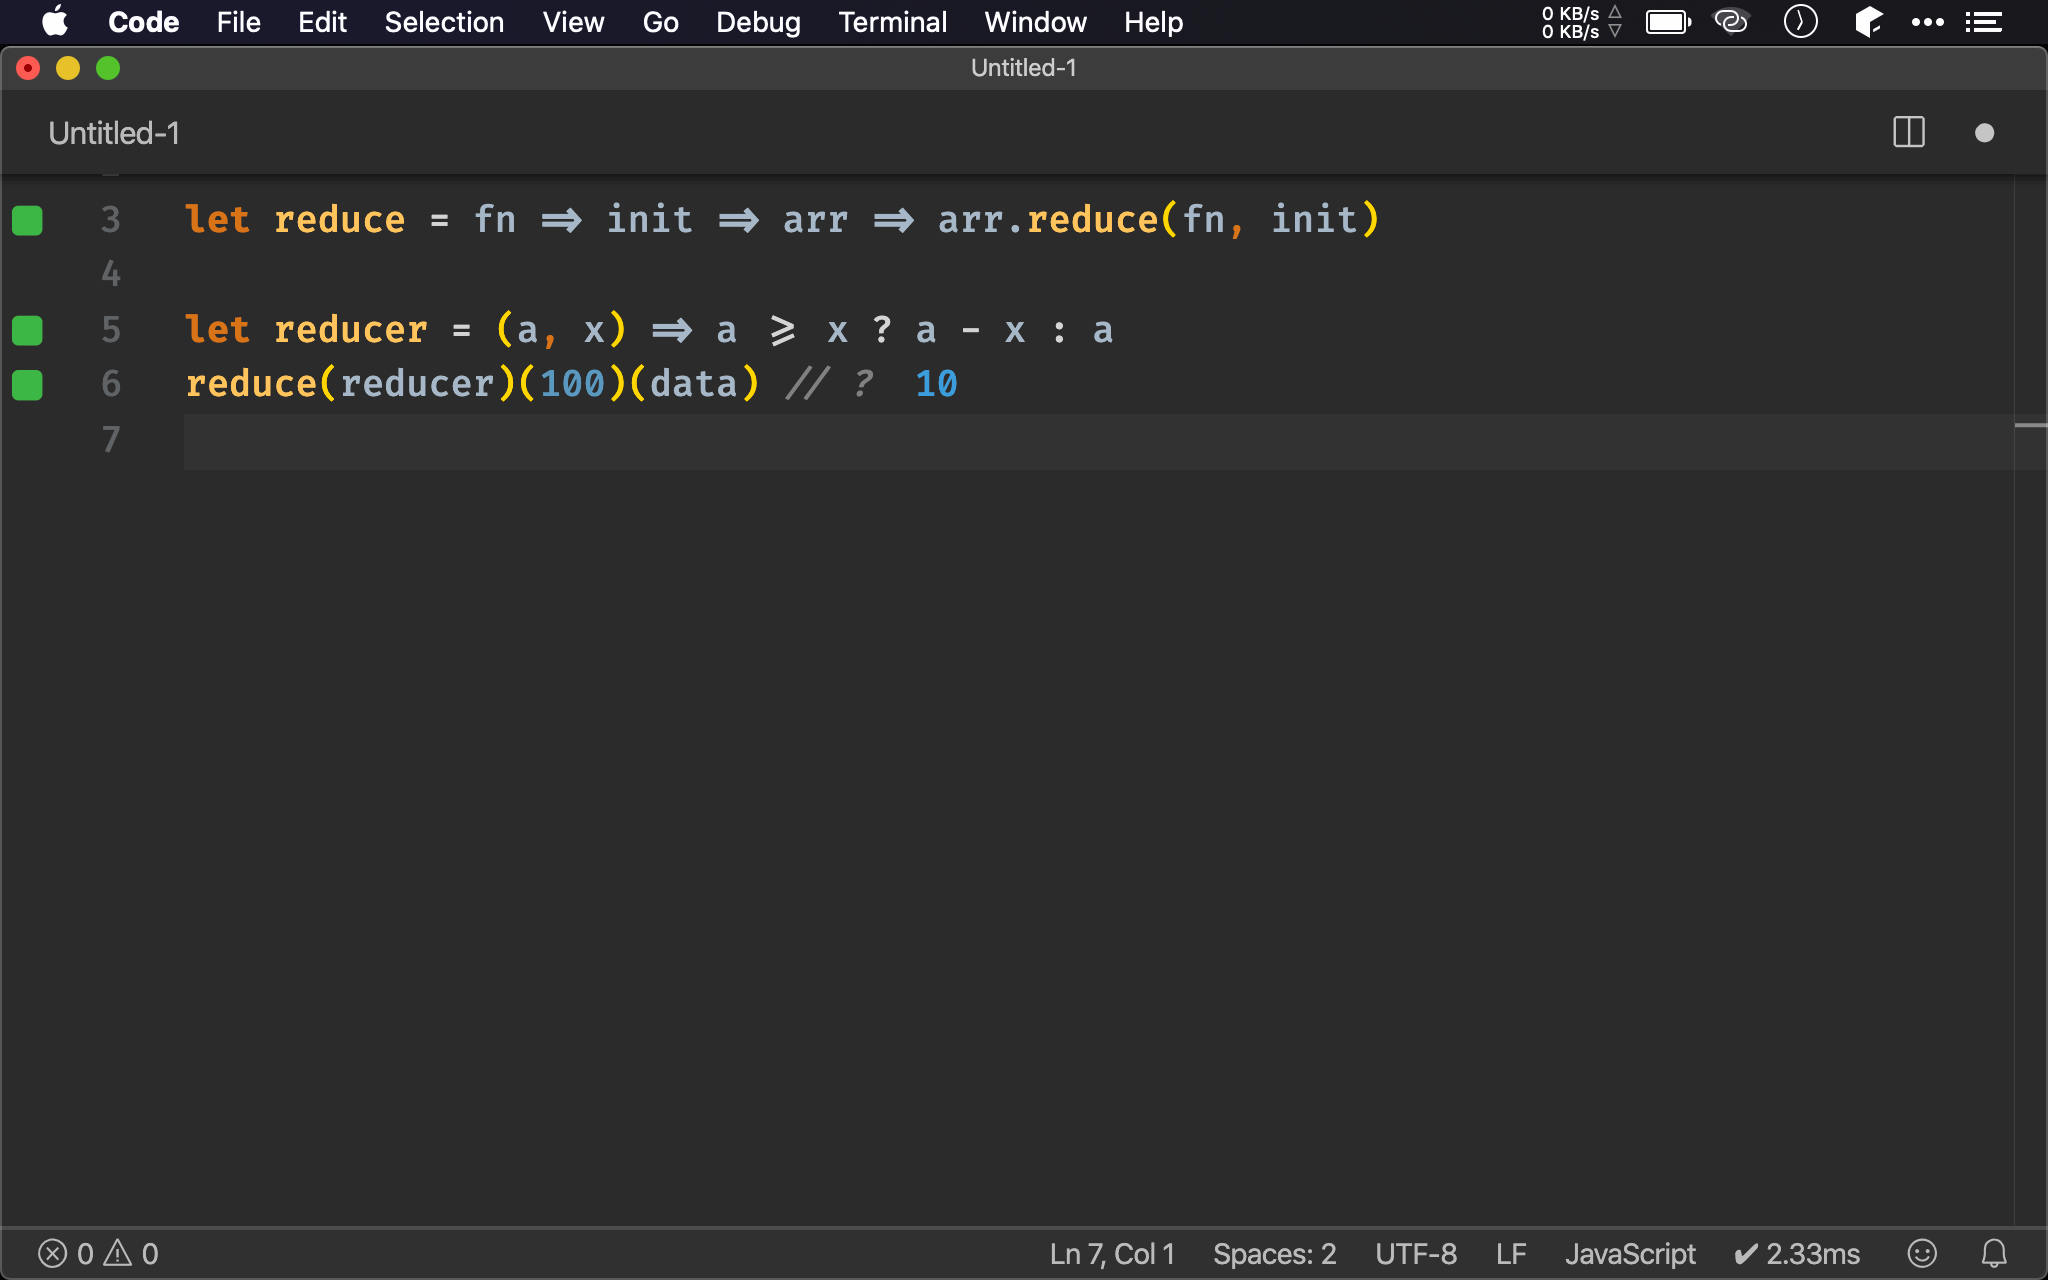Open the Debug menu
This screenshot has width=2048, height=1280.
tap(758, 22)
